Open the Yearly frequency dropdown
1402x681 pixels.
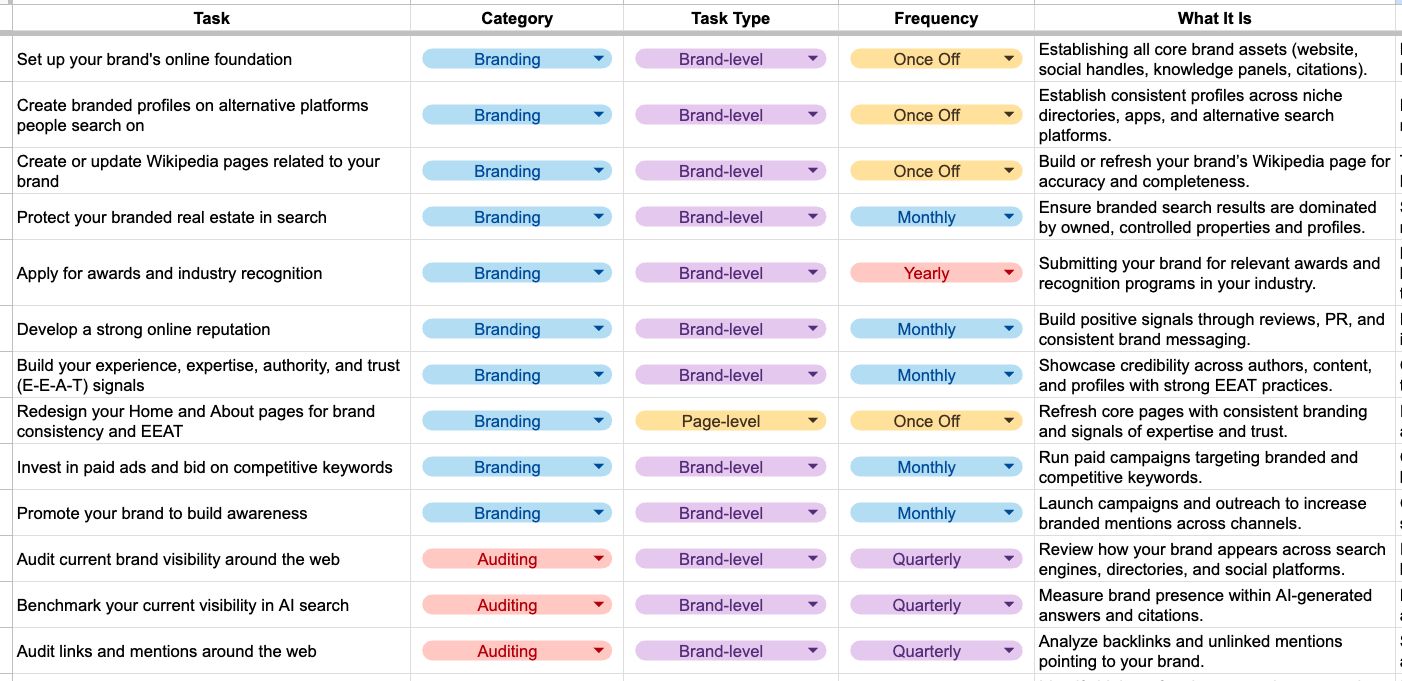pyautogui.click(x=1009, y=273)
